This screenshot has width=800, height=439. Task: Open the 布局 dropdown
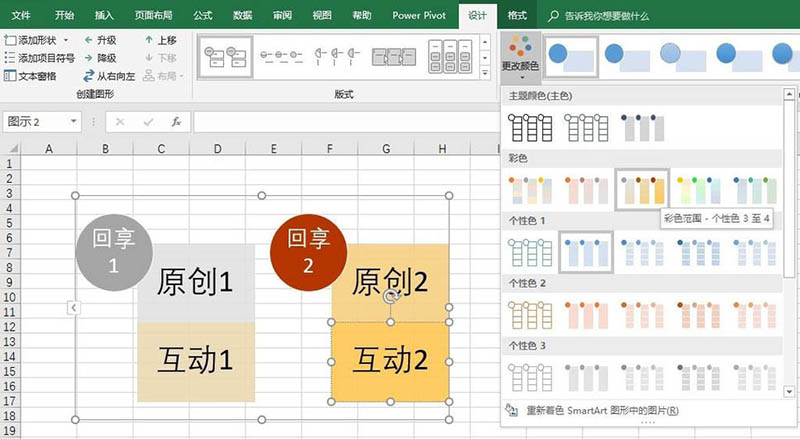pos(163,76)
